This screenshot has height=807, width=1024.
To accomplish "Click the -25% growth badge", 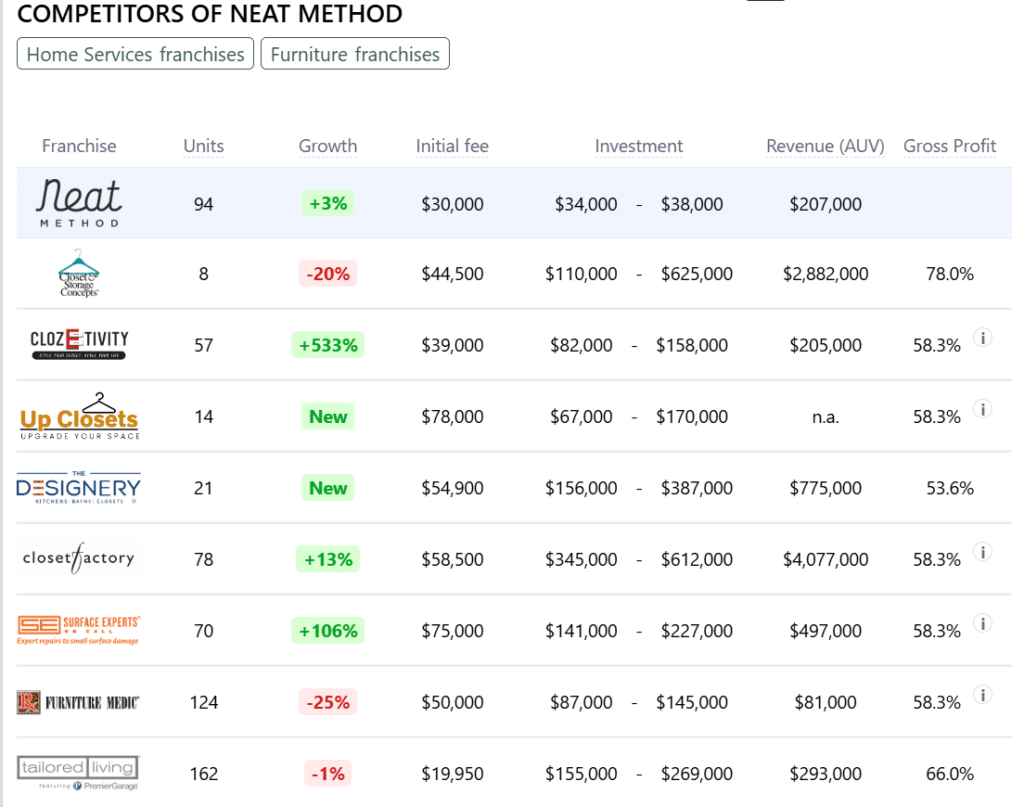I will [x=328, y=703].
